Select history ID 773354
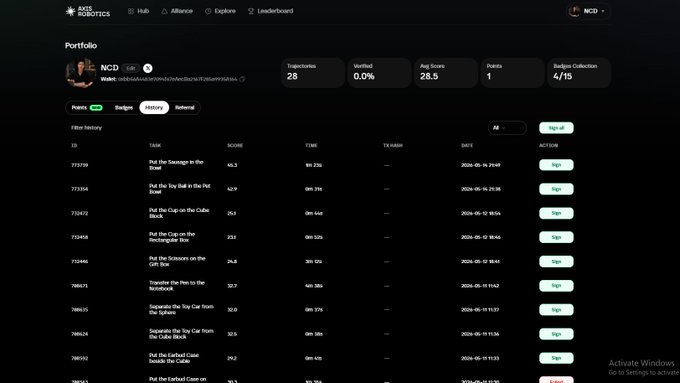Image resolution: width=680 pixels, height=383 pixels. click(x=80, y=189)
